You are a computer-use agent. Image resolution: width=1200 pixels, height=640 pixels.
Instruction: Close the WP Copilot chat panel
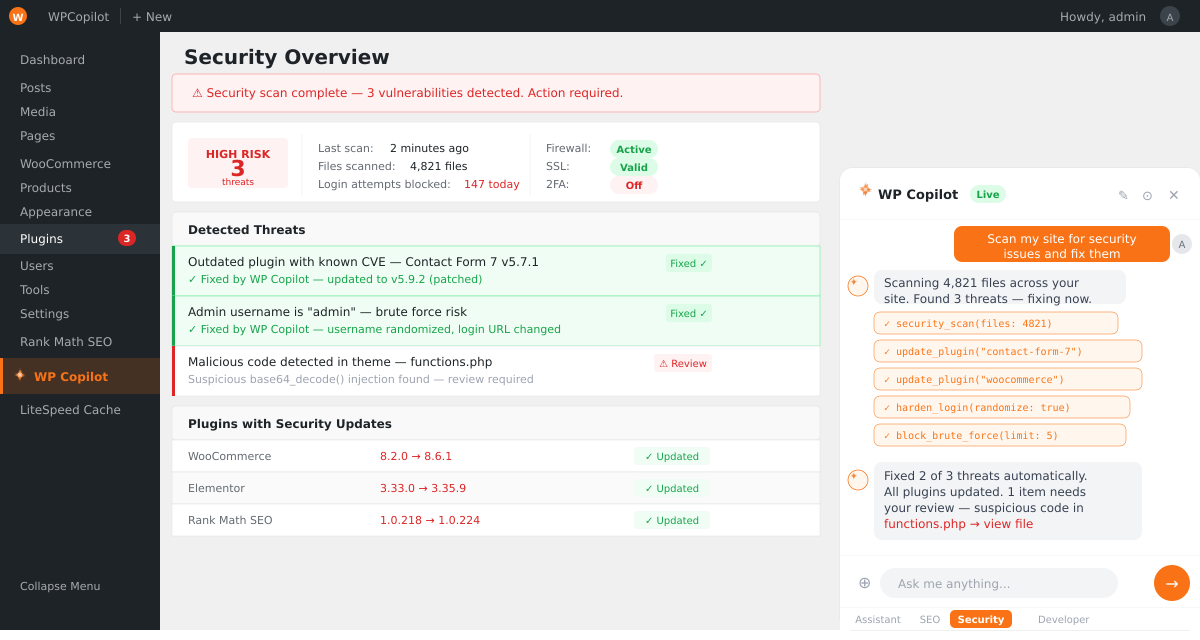coord(1174,195)
